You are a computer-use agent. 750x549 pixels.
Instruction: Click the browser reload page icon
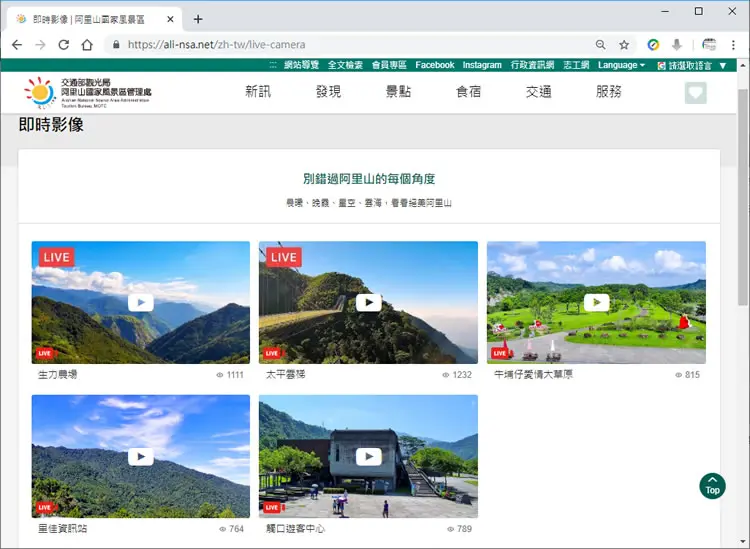pyautogui.click(x=64, y=45)
